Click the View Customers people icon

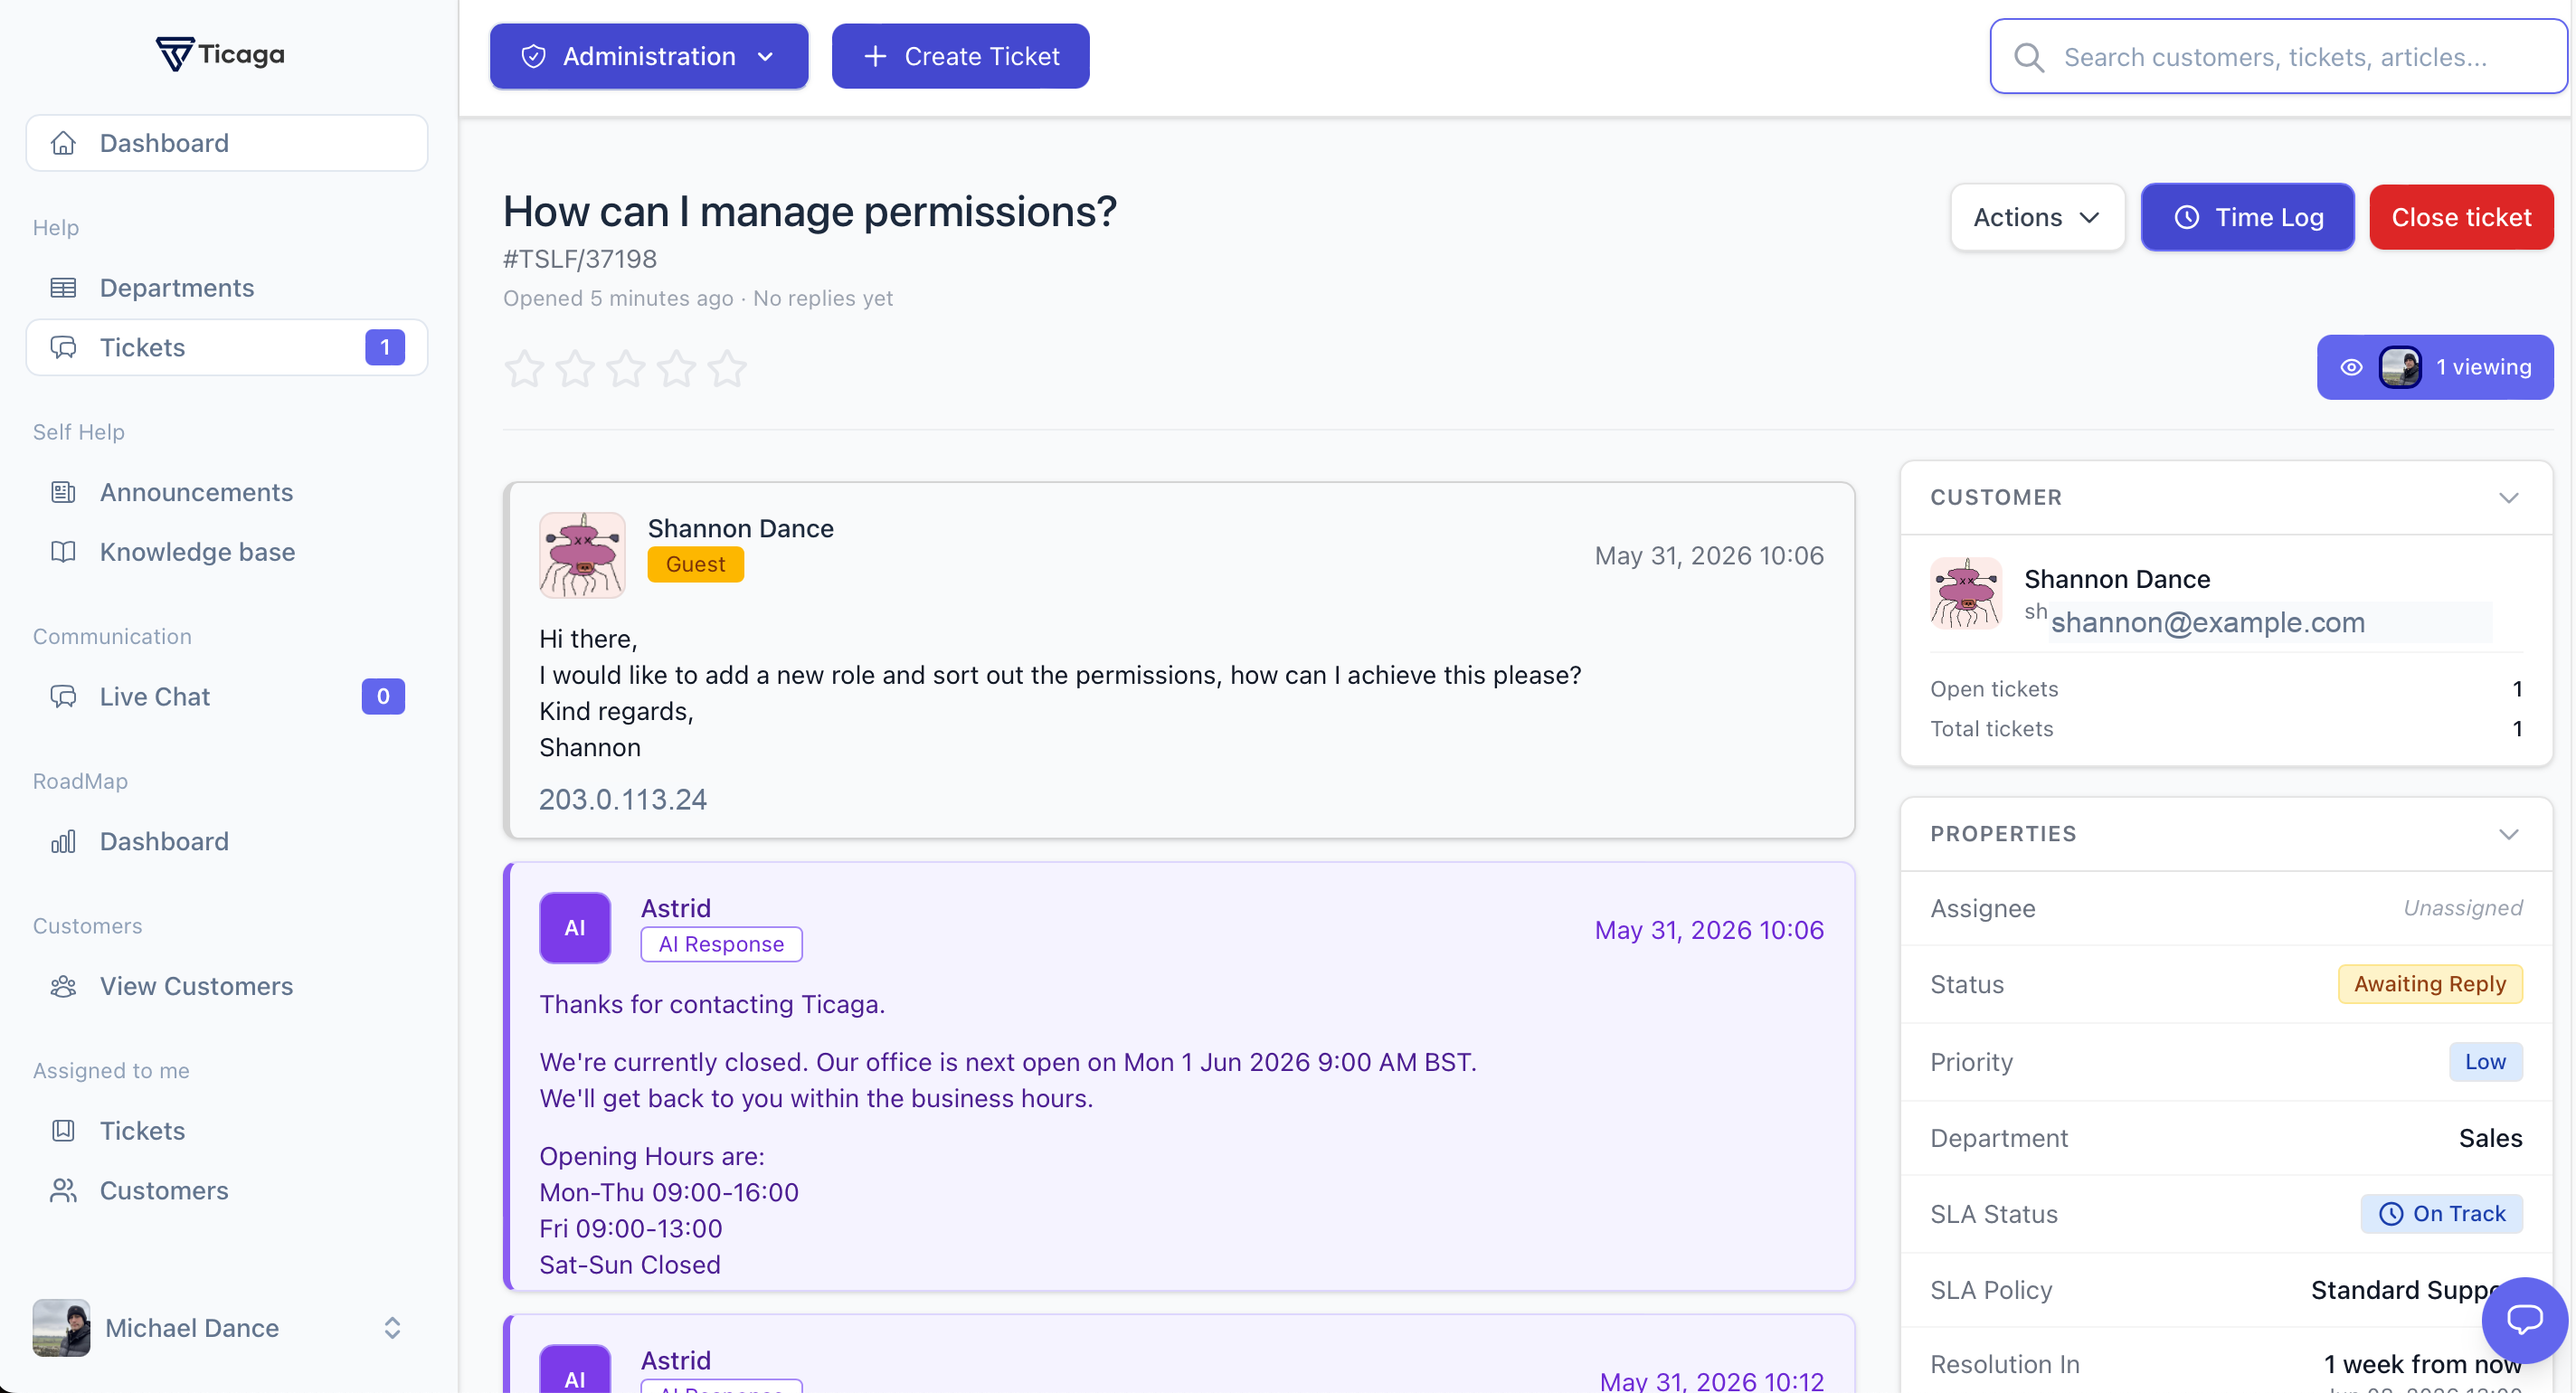coord(63,987)
